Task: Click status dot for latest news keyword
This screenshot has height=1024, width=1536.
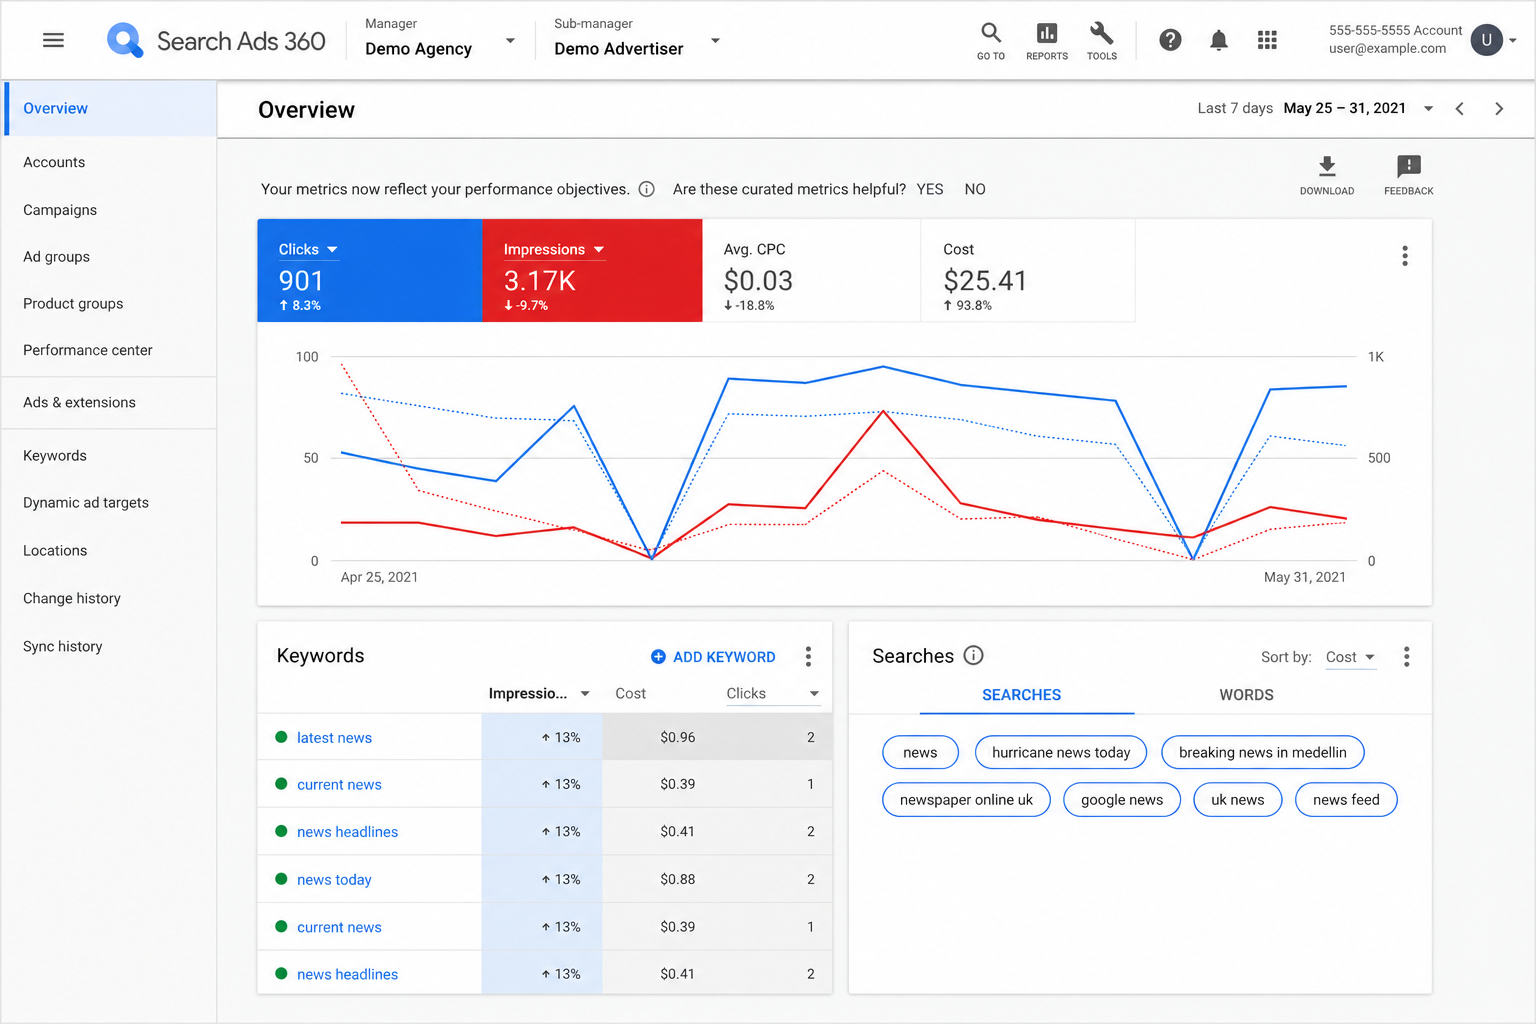Action: click(x=281, y=737)
